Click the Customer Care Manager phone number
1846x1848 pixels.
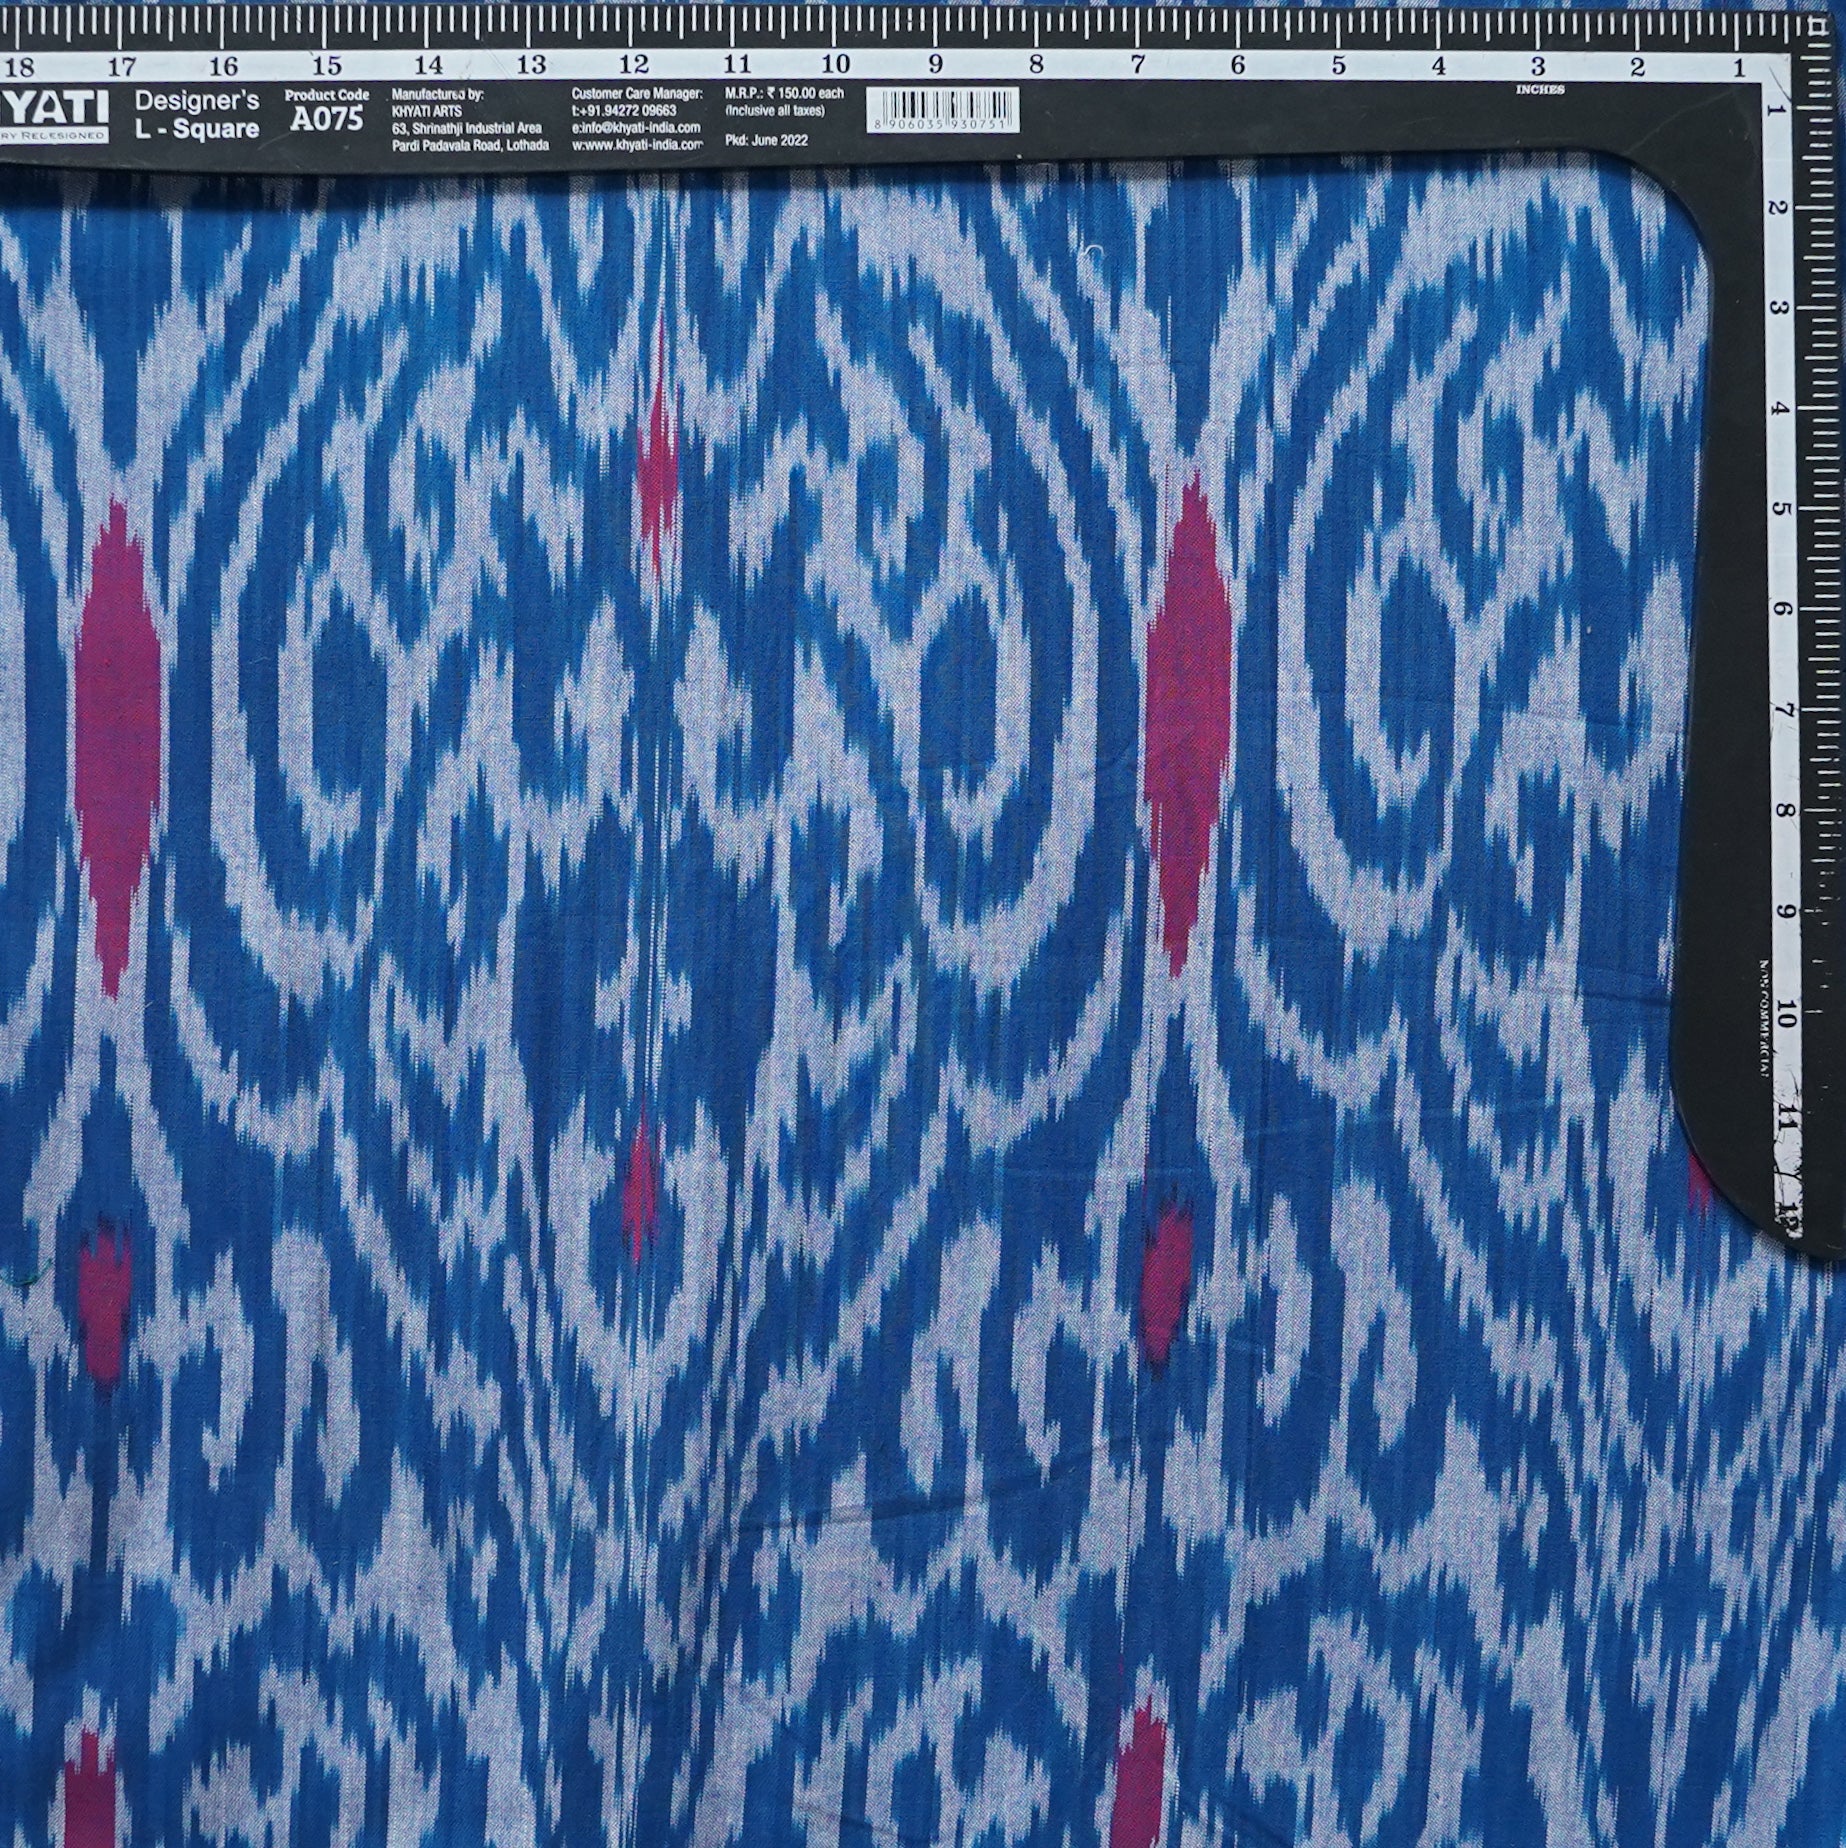[623, 110]
